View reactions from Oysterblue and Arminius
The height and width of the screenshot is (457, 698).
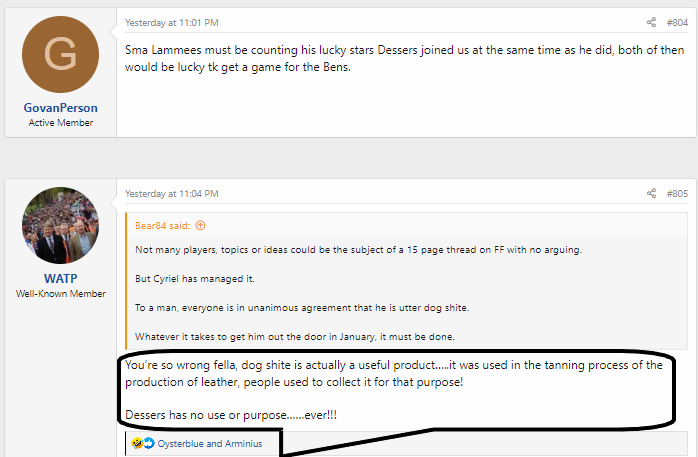point(209,443)
